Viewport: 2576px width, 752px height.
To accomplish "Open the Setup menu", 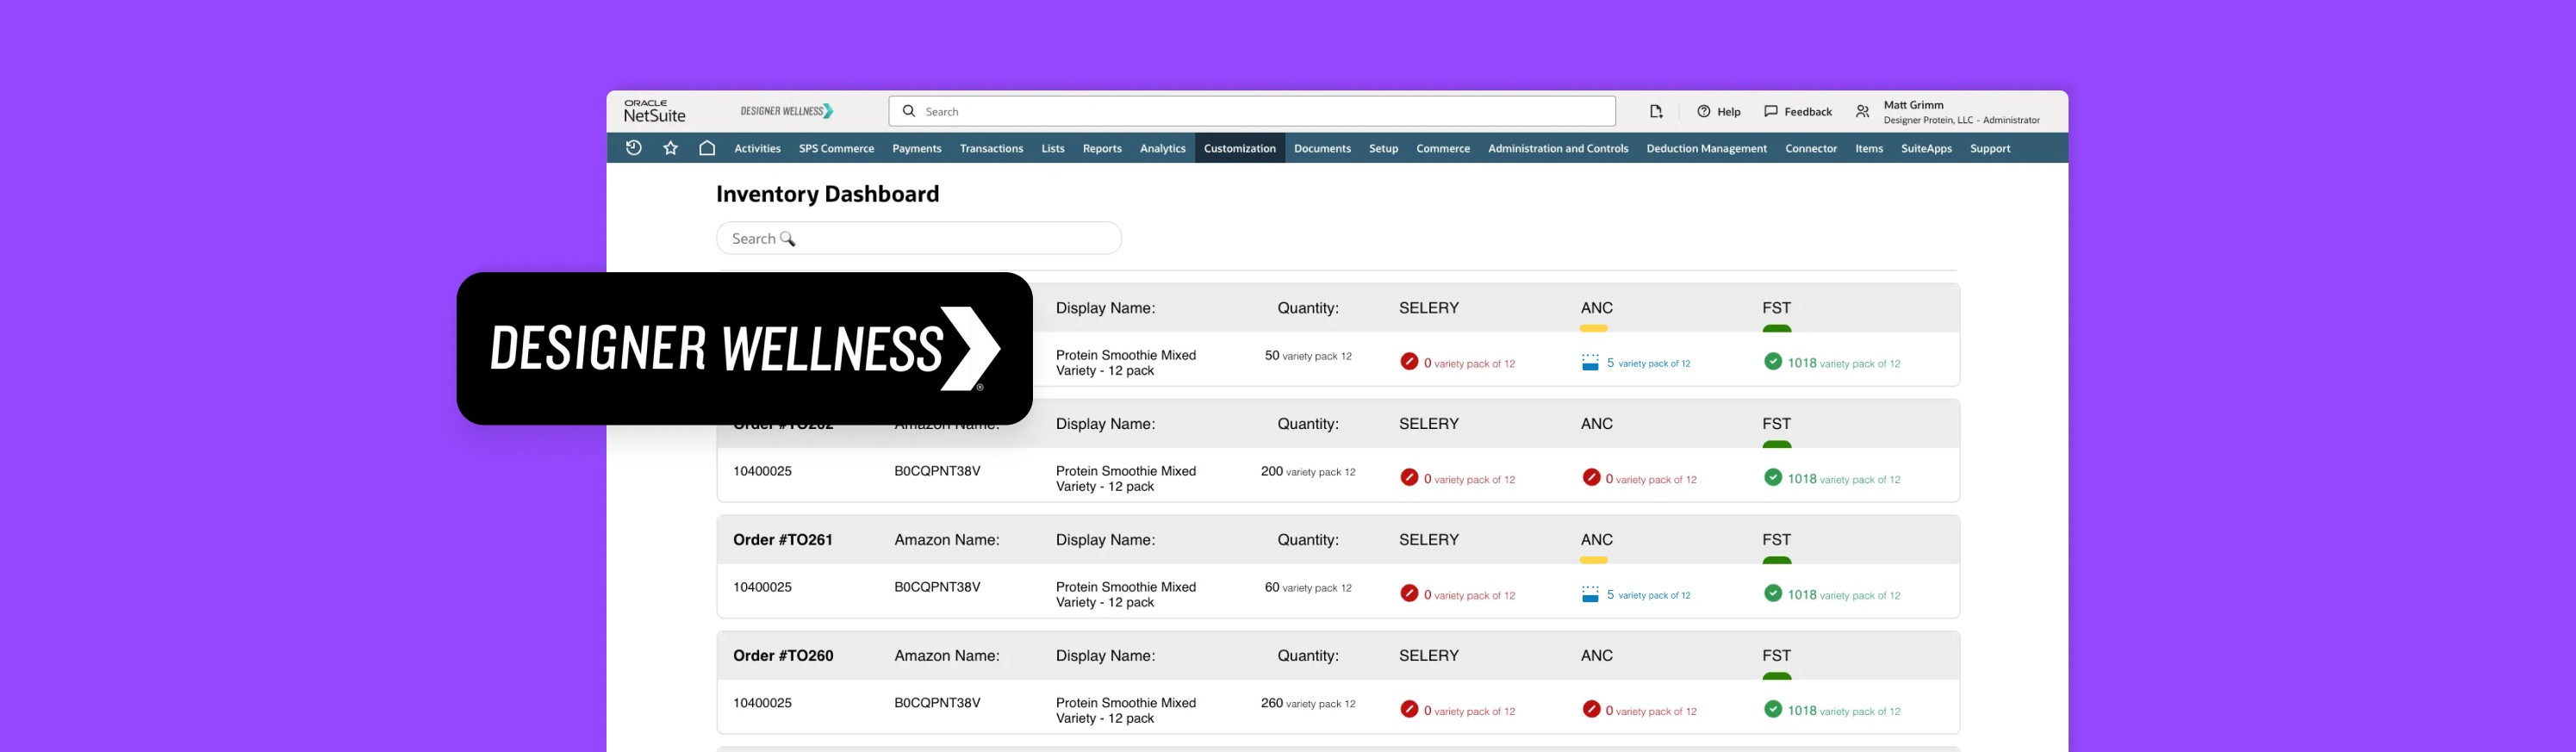I will click(x=1384, y=148).
